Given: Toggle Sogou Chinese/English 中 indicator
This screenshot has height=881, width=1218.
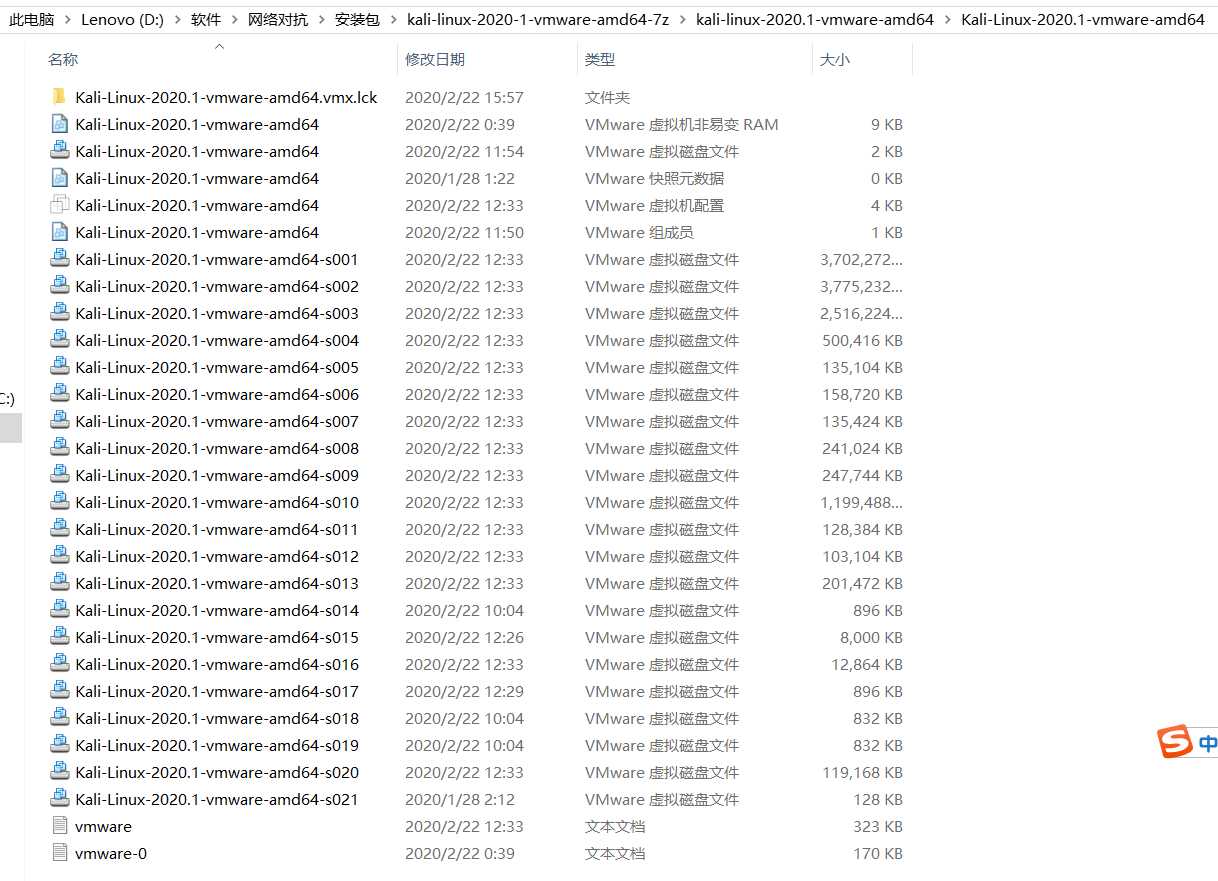Looking at the screenshot, I should pos(1208,743).
